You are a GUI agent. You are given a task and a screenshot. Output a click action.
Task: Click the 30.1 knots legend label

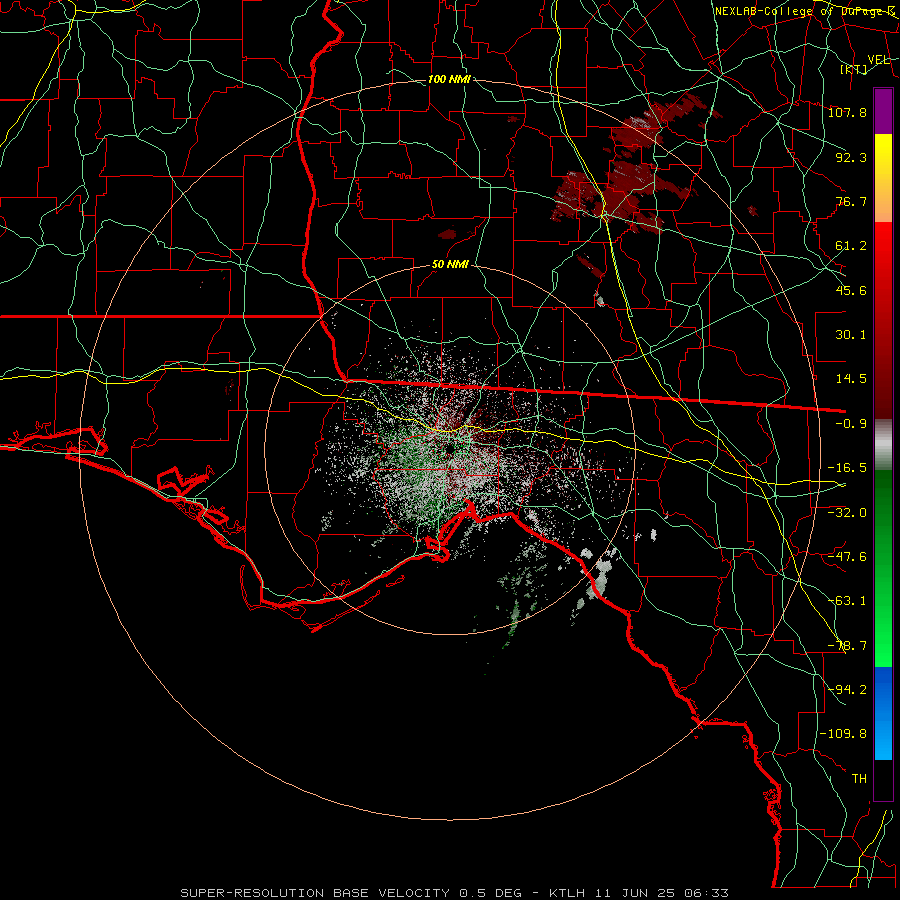tap(851, 335)
